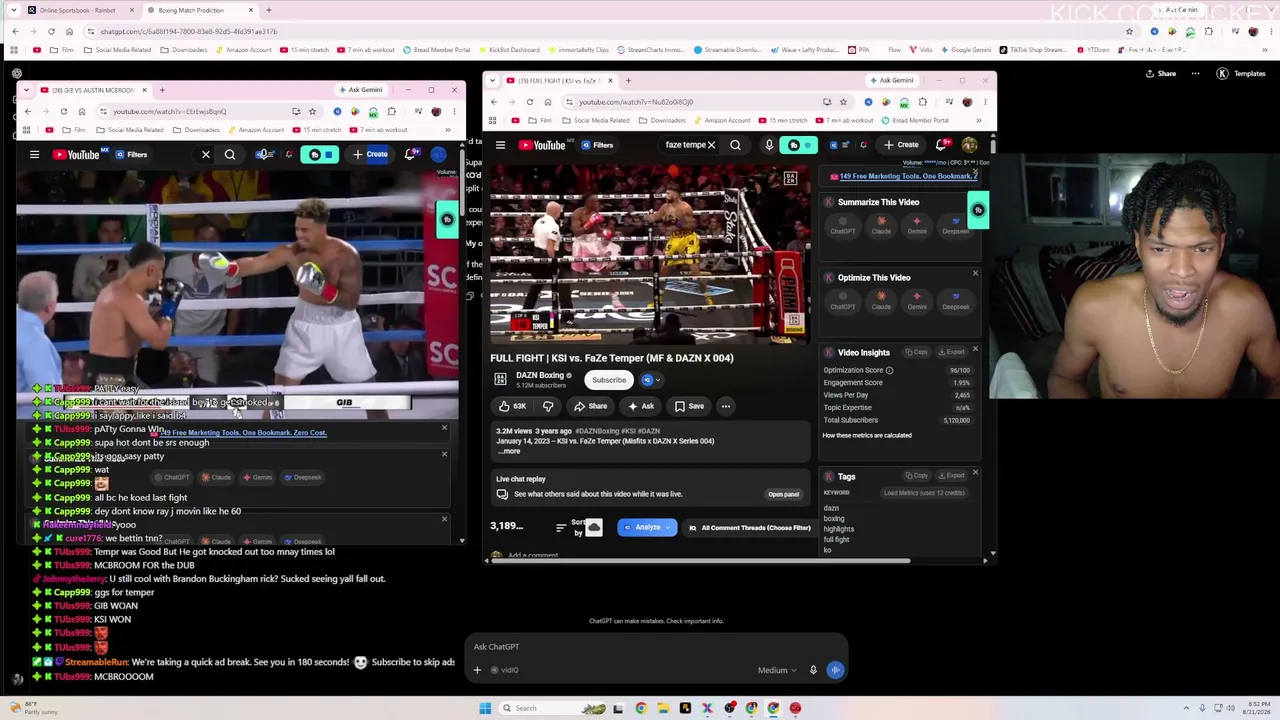
Task: Toggle the teal vidIQ switch in KSI fight window
Action: coord(799,145)
